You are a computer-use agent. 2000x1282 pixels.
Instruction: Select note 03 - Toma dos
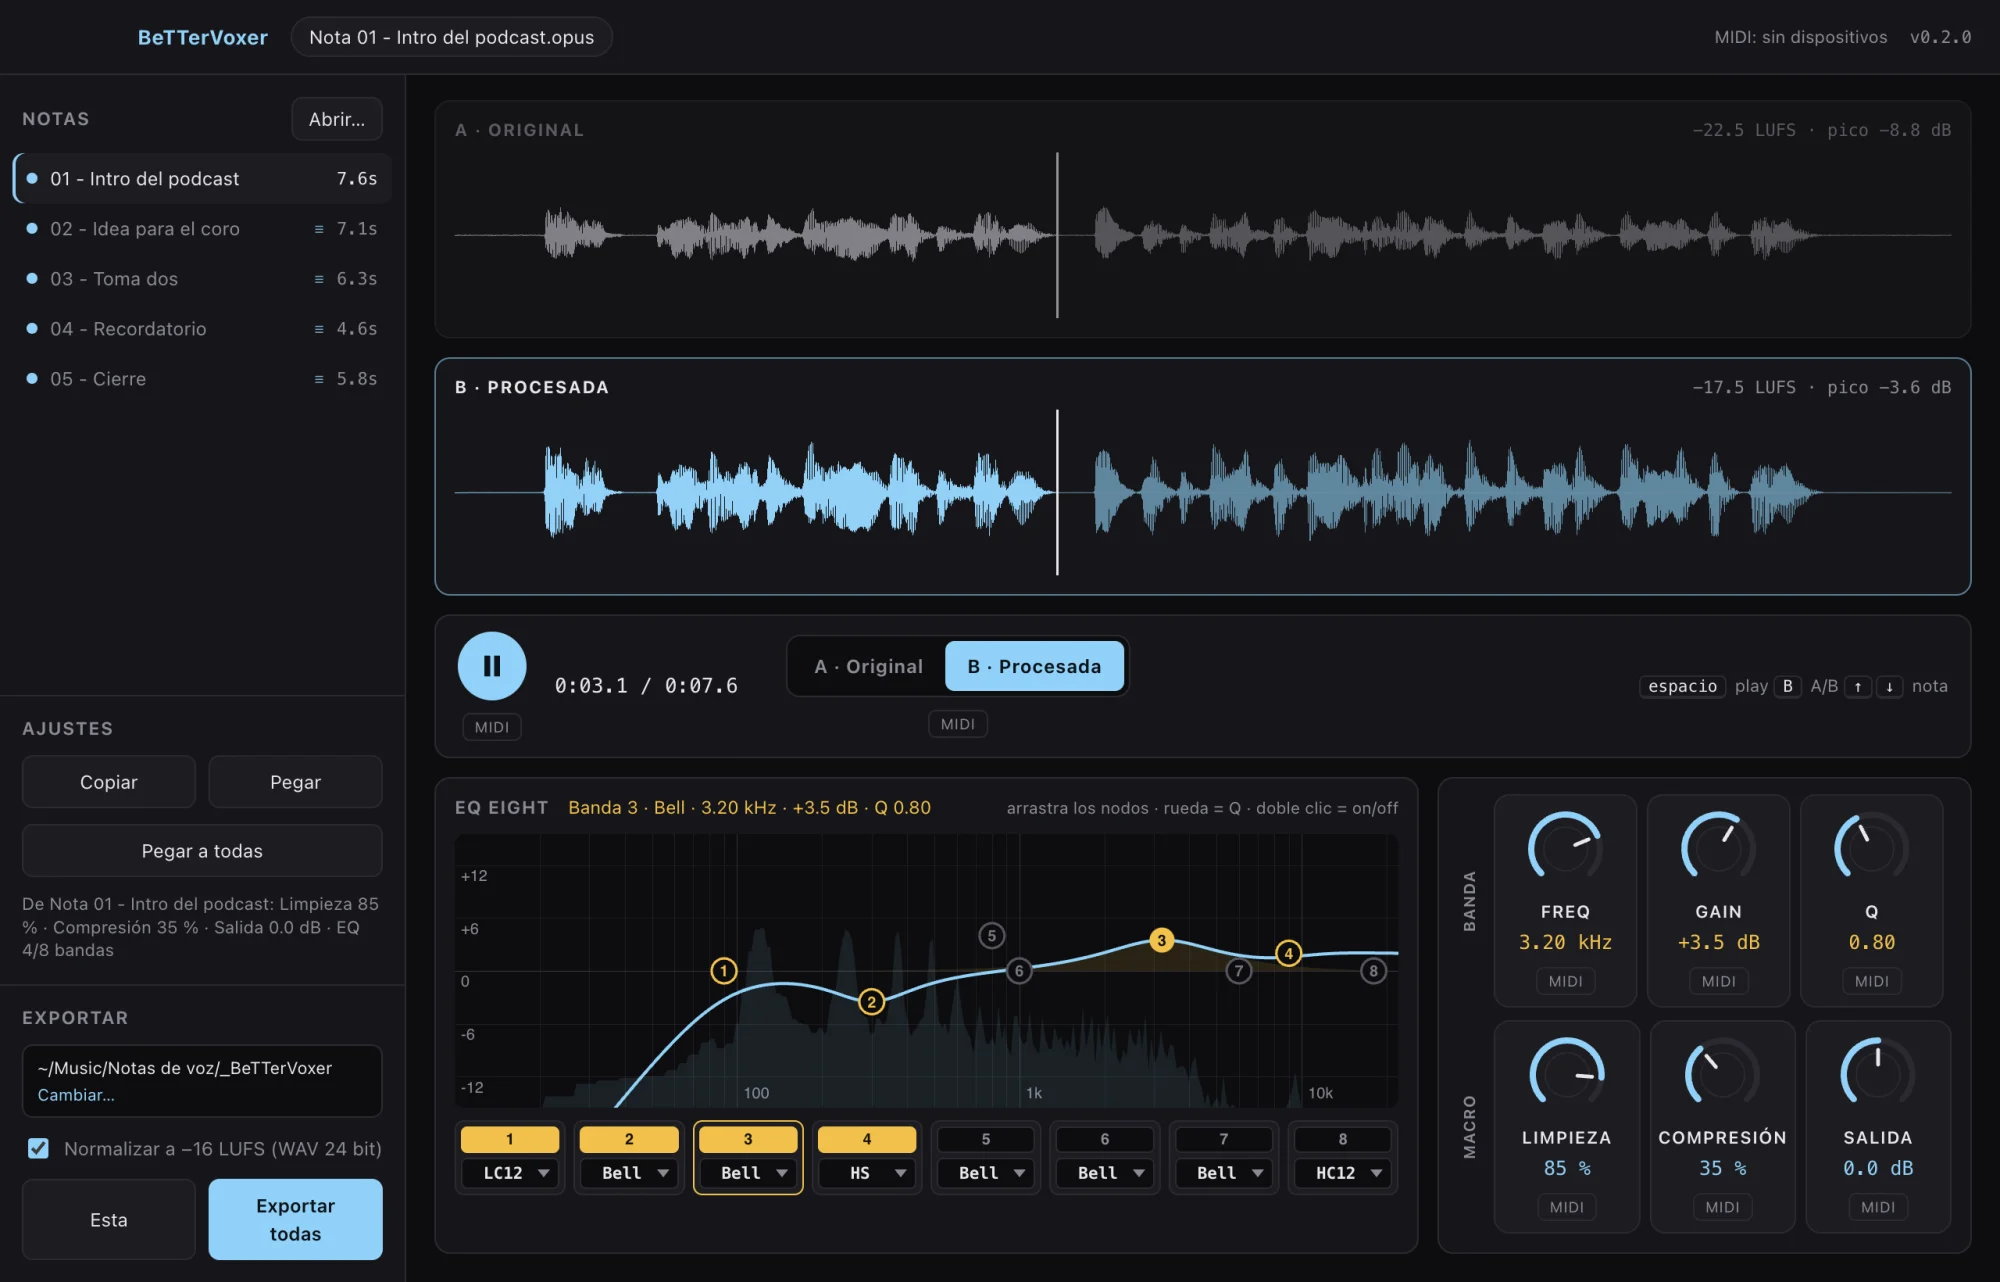click(202, 279)
